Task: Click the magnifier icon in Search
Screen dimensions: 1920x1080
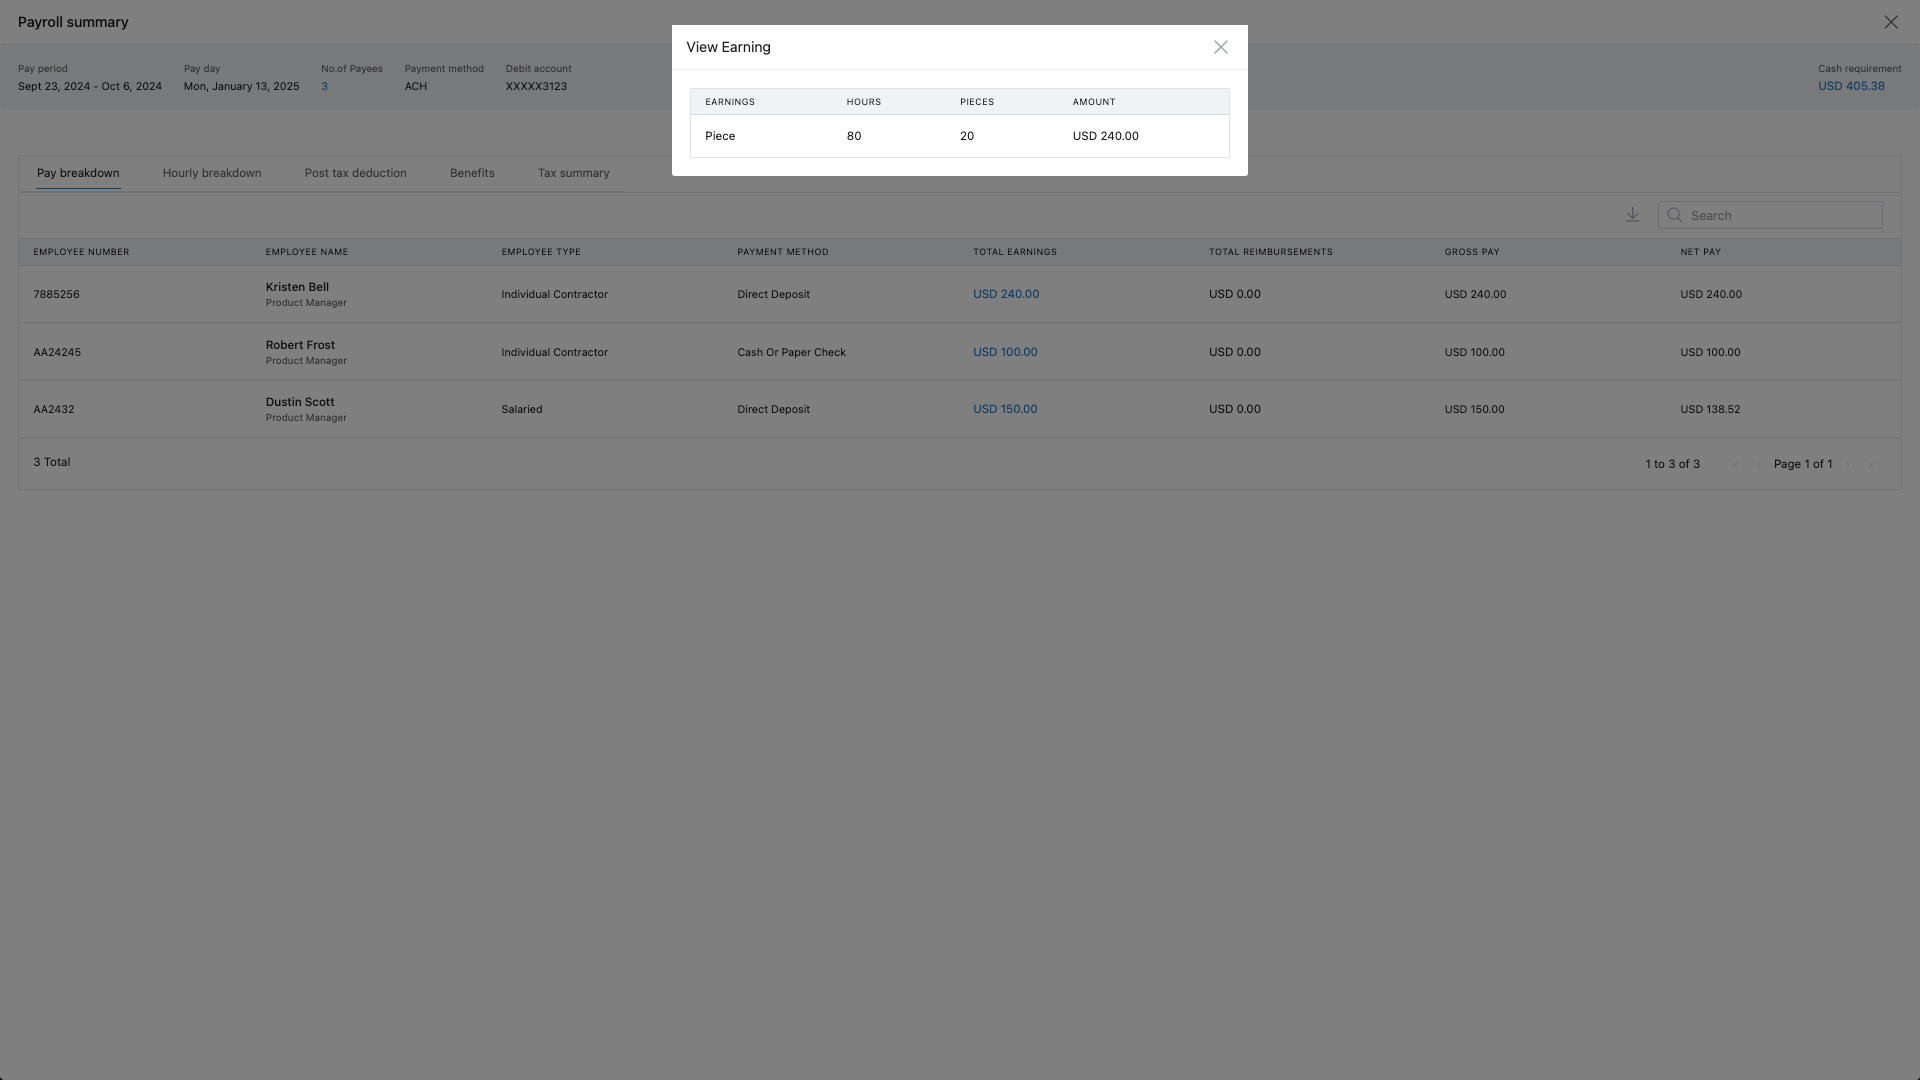Action: 1674,215
